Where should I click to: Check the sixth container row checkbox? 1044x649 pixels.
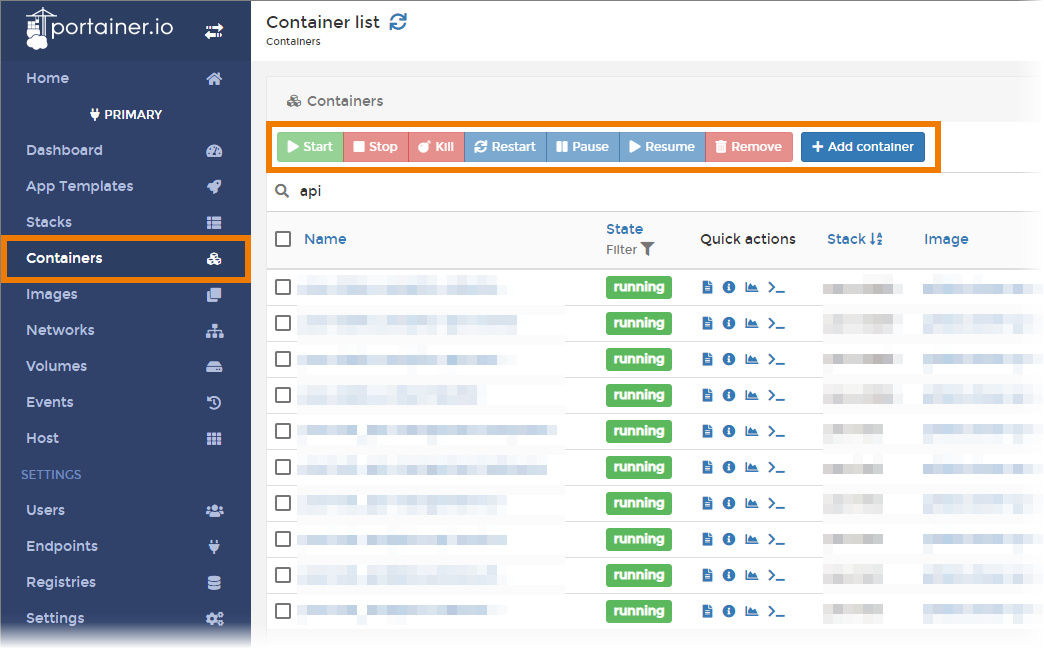[283, 467]
